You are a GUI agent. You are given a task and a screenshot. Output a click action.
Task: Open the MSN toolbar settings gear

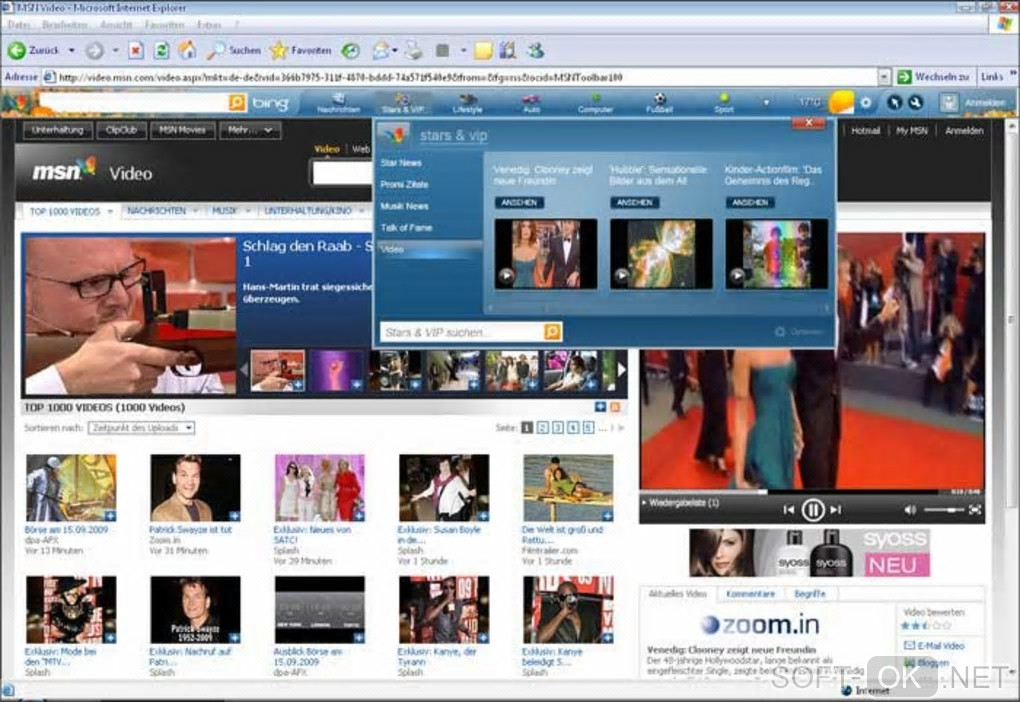pos(866,103)
